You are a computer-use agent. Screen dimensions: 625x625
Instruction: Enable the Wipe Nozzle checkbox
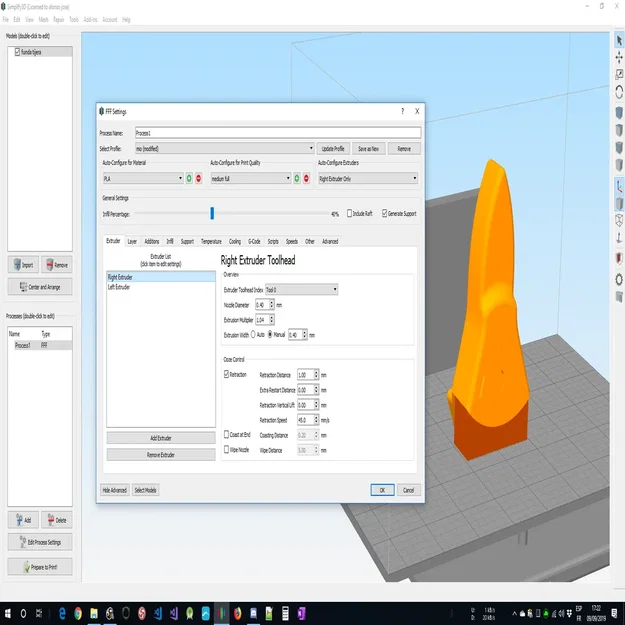click(x=226, y=449)
